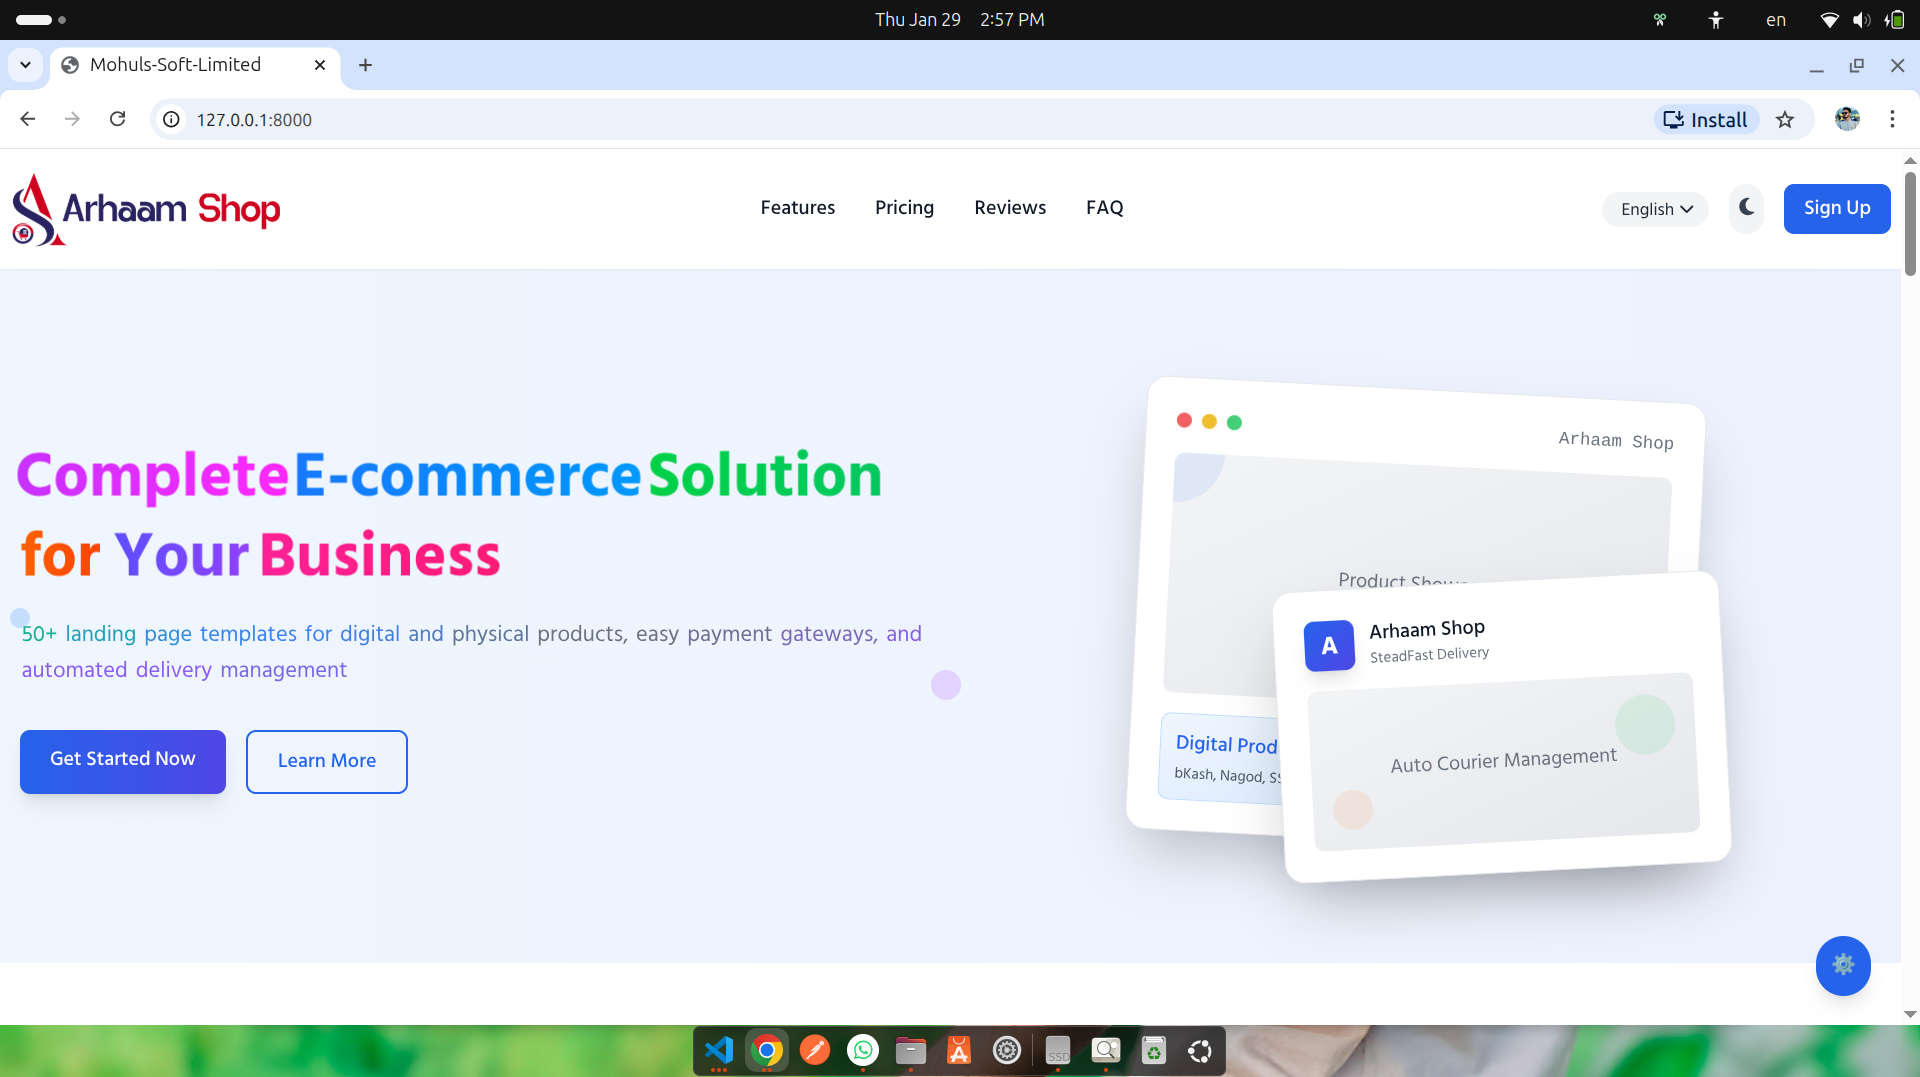Open the gear-shaped app in the dock
This screenshot has height=1077, width=1920.
click(x=1007, y=1051)
